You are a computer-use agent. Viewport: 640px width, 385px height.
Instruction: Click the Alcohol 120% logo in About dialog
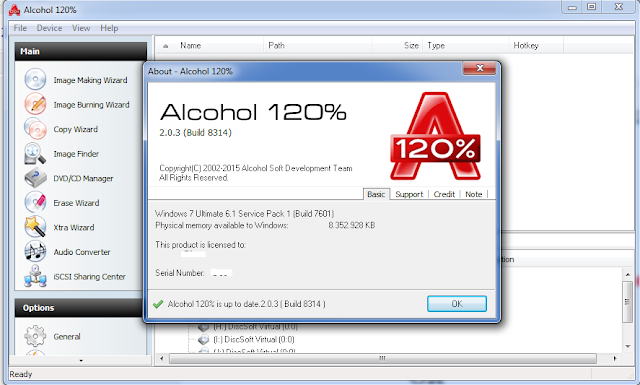click(436, 136)
